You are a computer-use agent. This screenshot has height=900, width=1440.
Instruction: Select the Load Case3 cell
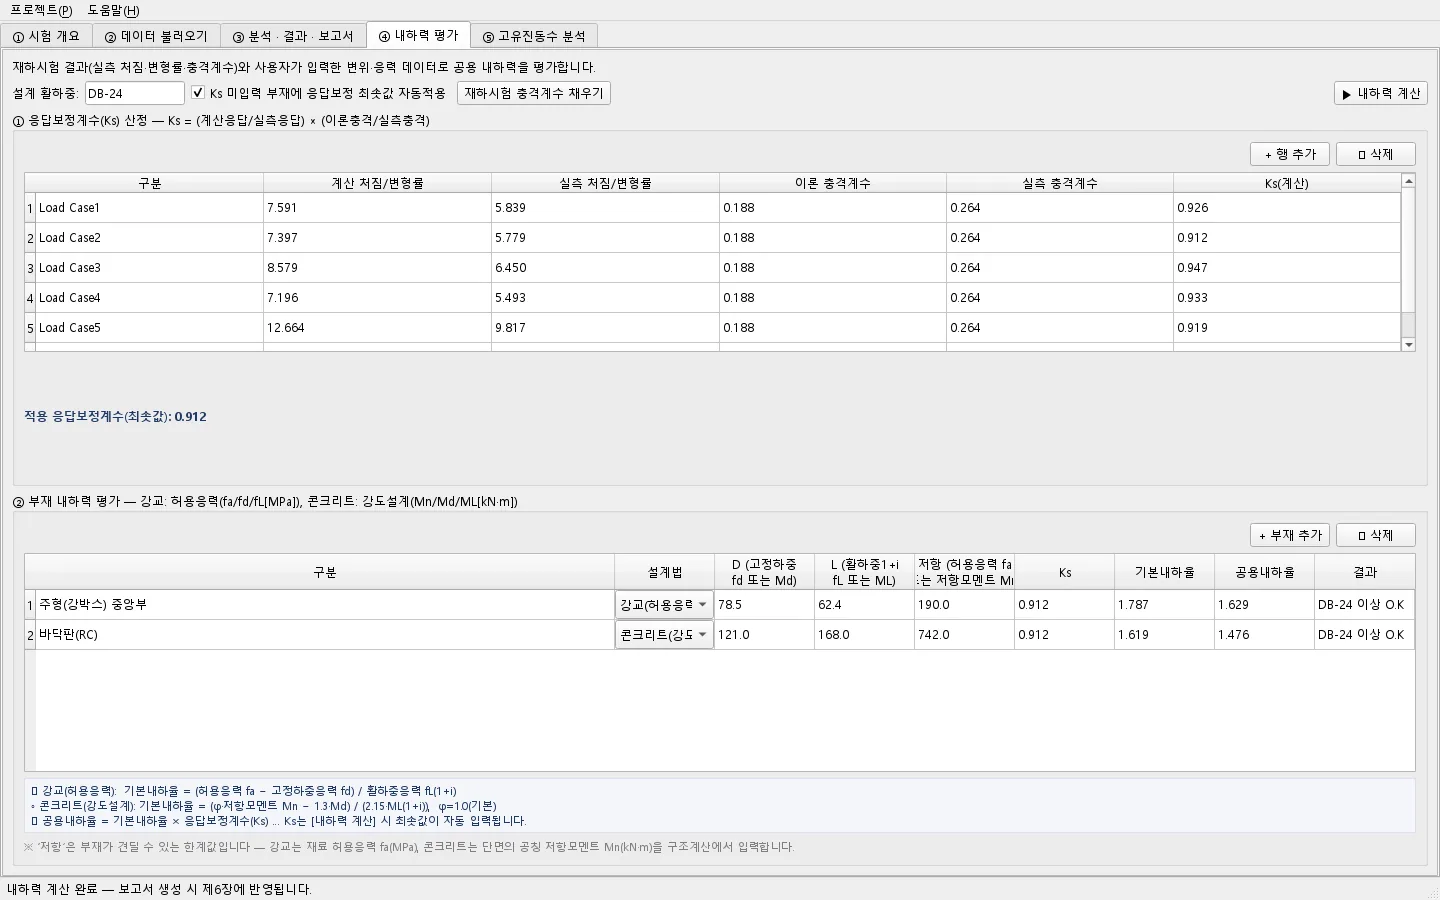click(x=149, y=268)
